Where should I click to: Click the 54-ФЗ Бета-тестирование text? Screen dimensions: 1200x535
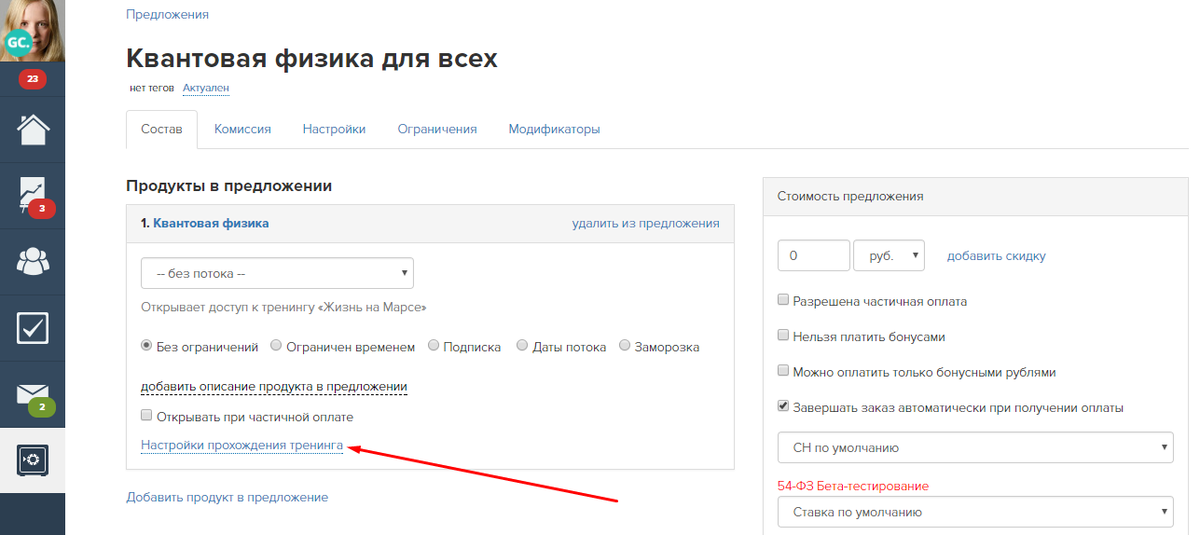pyautogui.click(x=852, y=486)
